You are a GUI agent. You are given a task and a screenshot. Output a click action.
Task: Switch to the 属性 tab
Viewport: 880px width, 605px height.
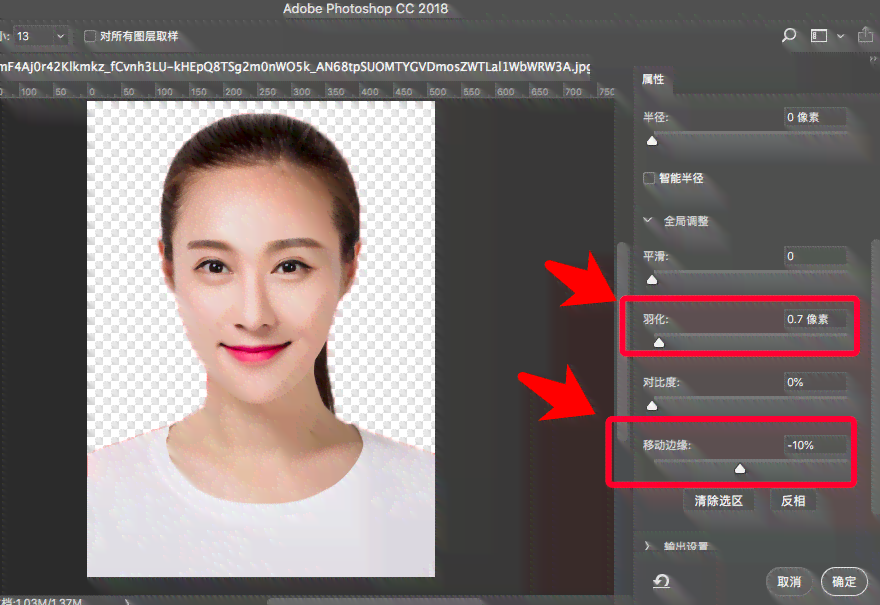[x=653, y=80]
